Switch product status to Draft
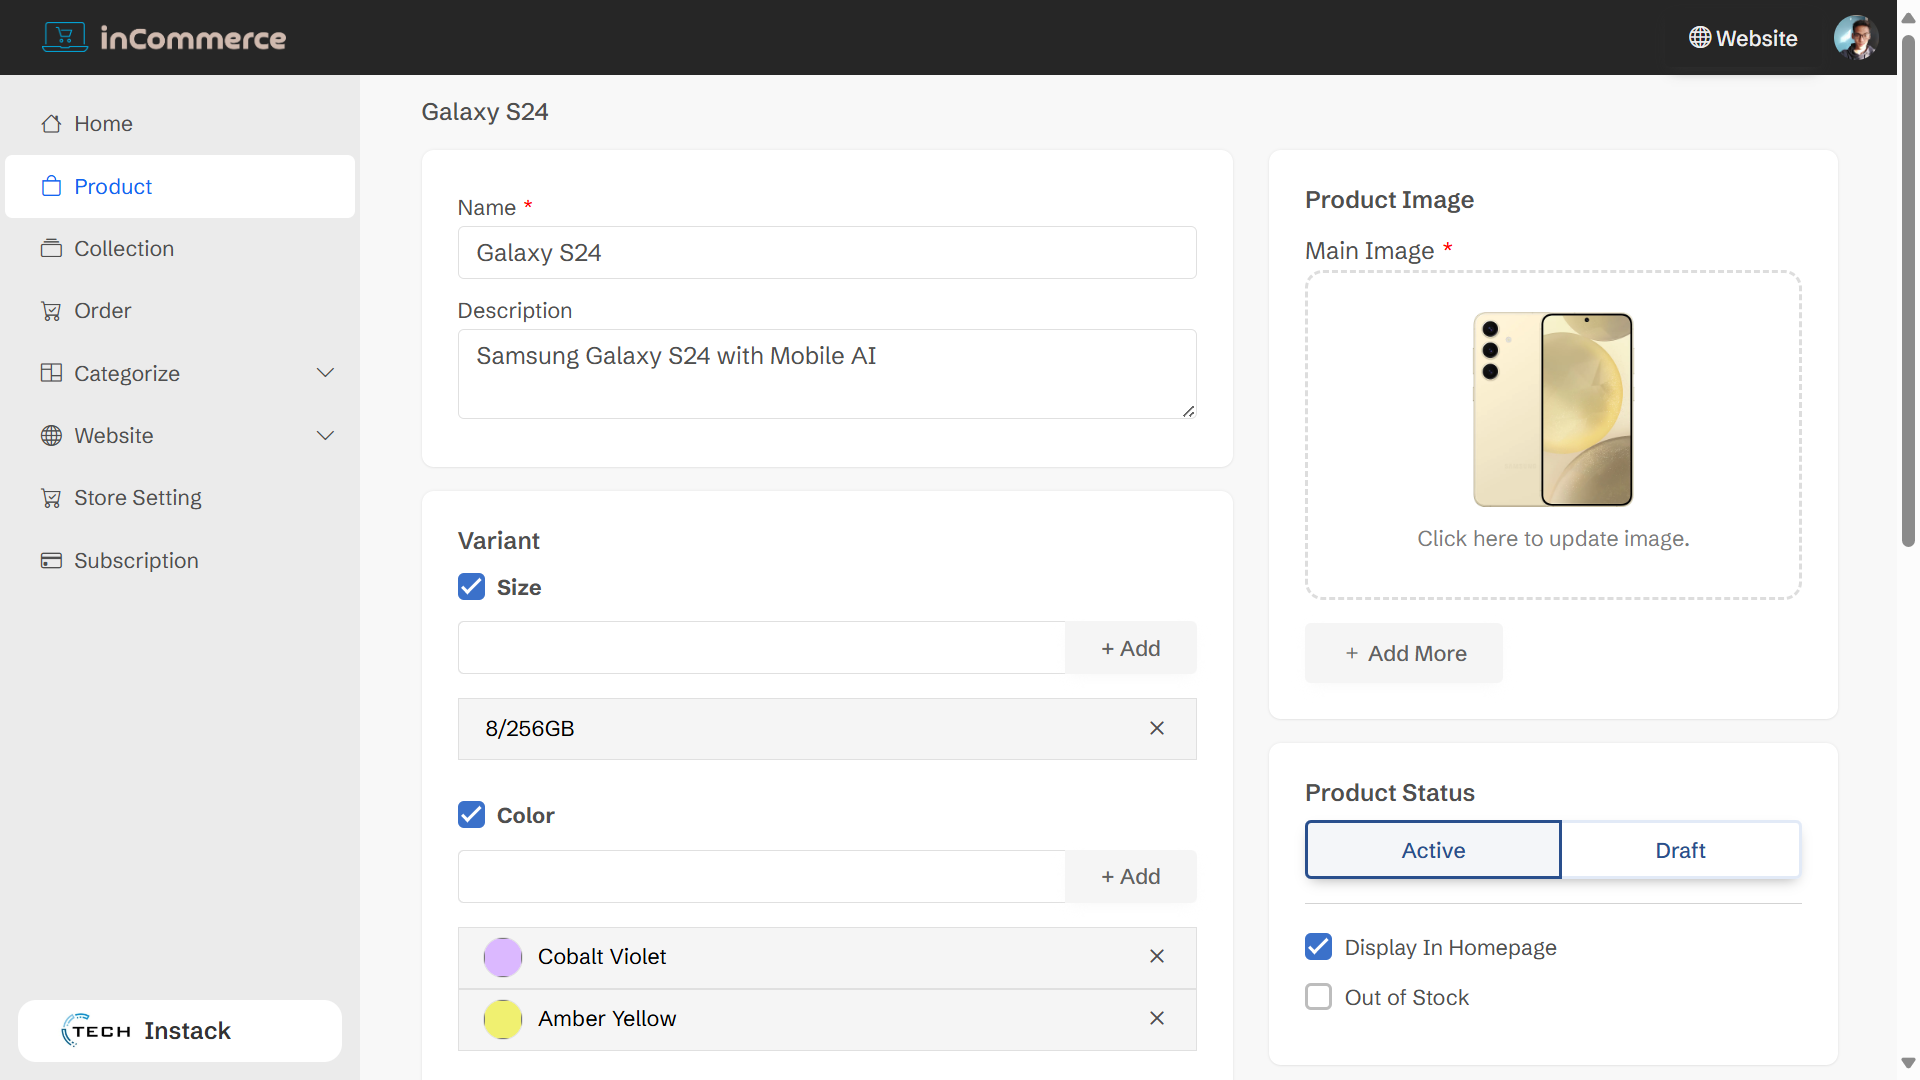Image resolution: width=1920 pixels, height=1080 pixels. point(1680,849)
